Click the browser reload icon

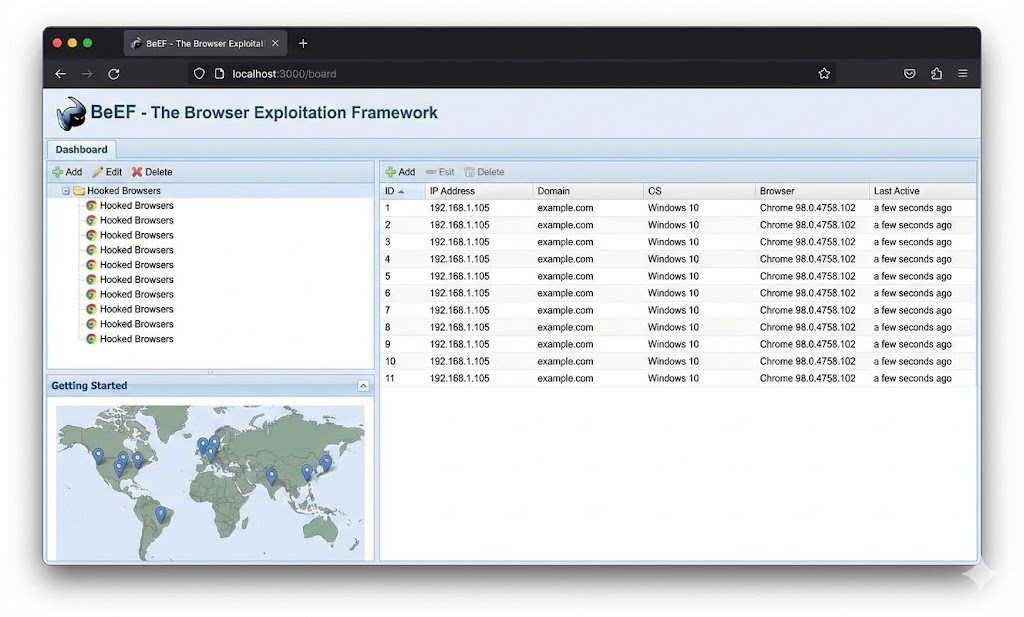click(114, 74)
